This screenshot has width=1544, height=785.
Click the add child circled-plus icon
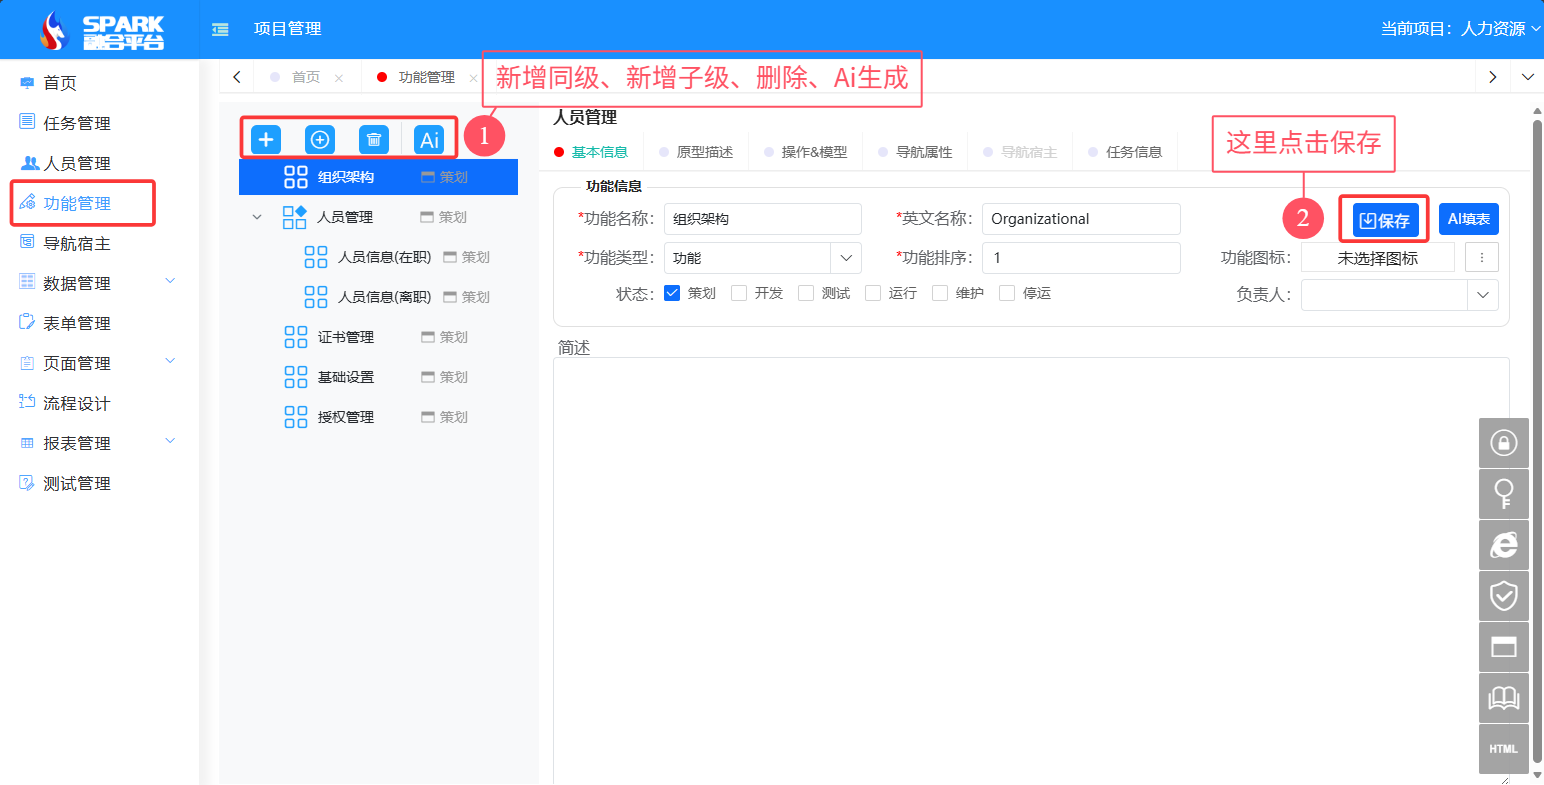pyautogui.click(x=320, y=139)
